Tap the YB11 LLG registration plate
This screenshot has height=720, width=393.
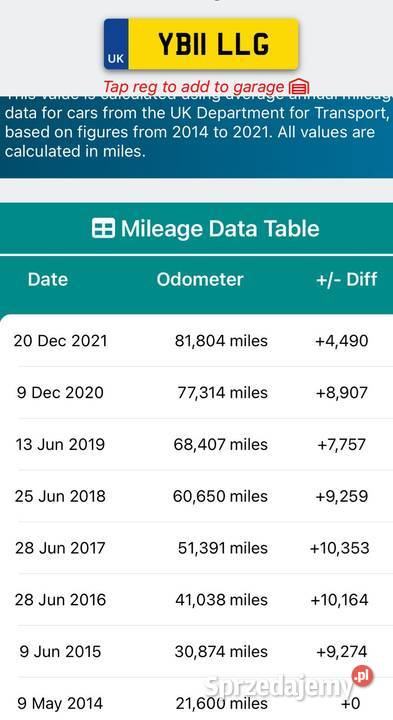point(202,44)
